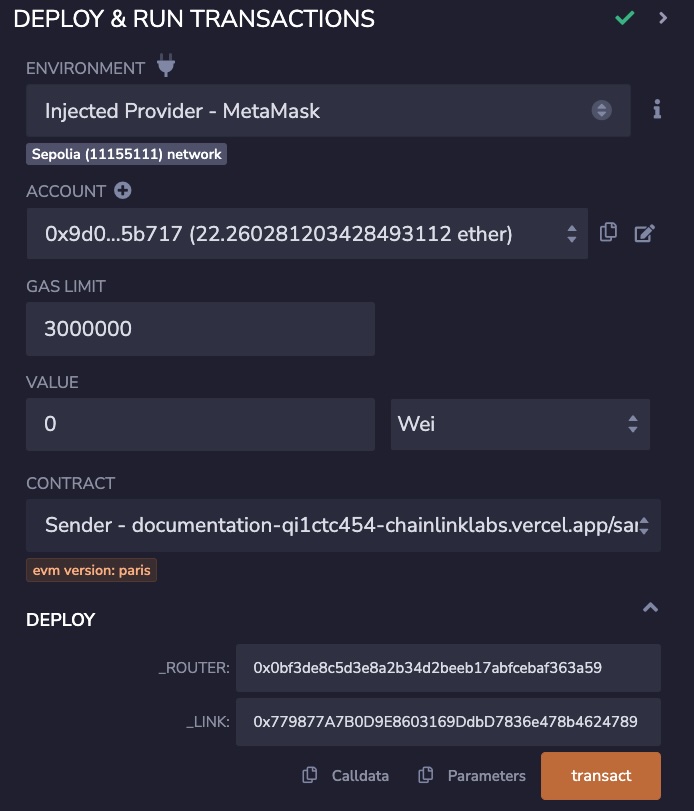
Task: Click the Parameters copy icon
Action: [x=425, y=775]
